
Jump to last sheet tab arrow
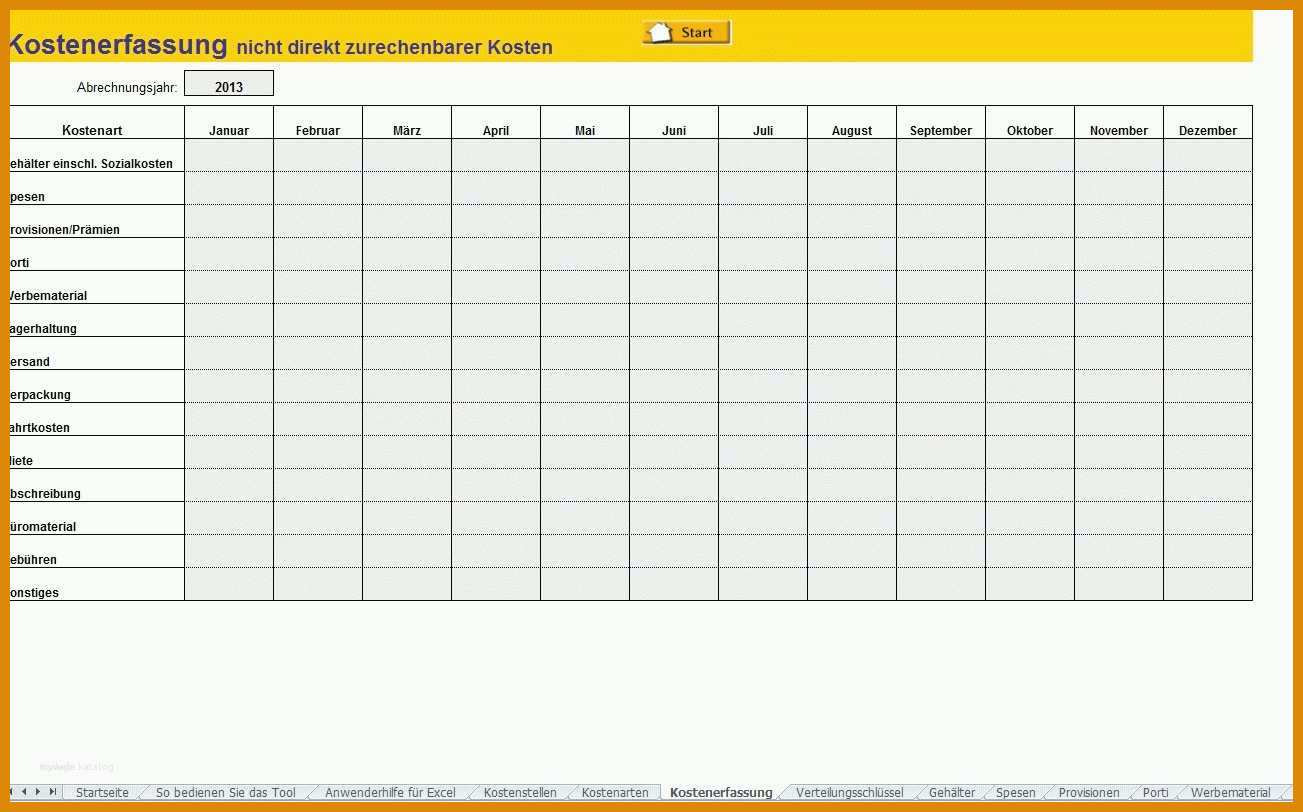click(x=53, y=791)
